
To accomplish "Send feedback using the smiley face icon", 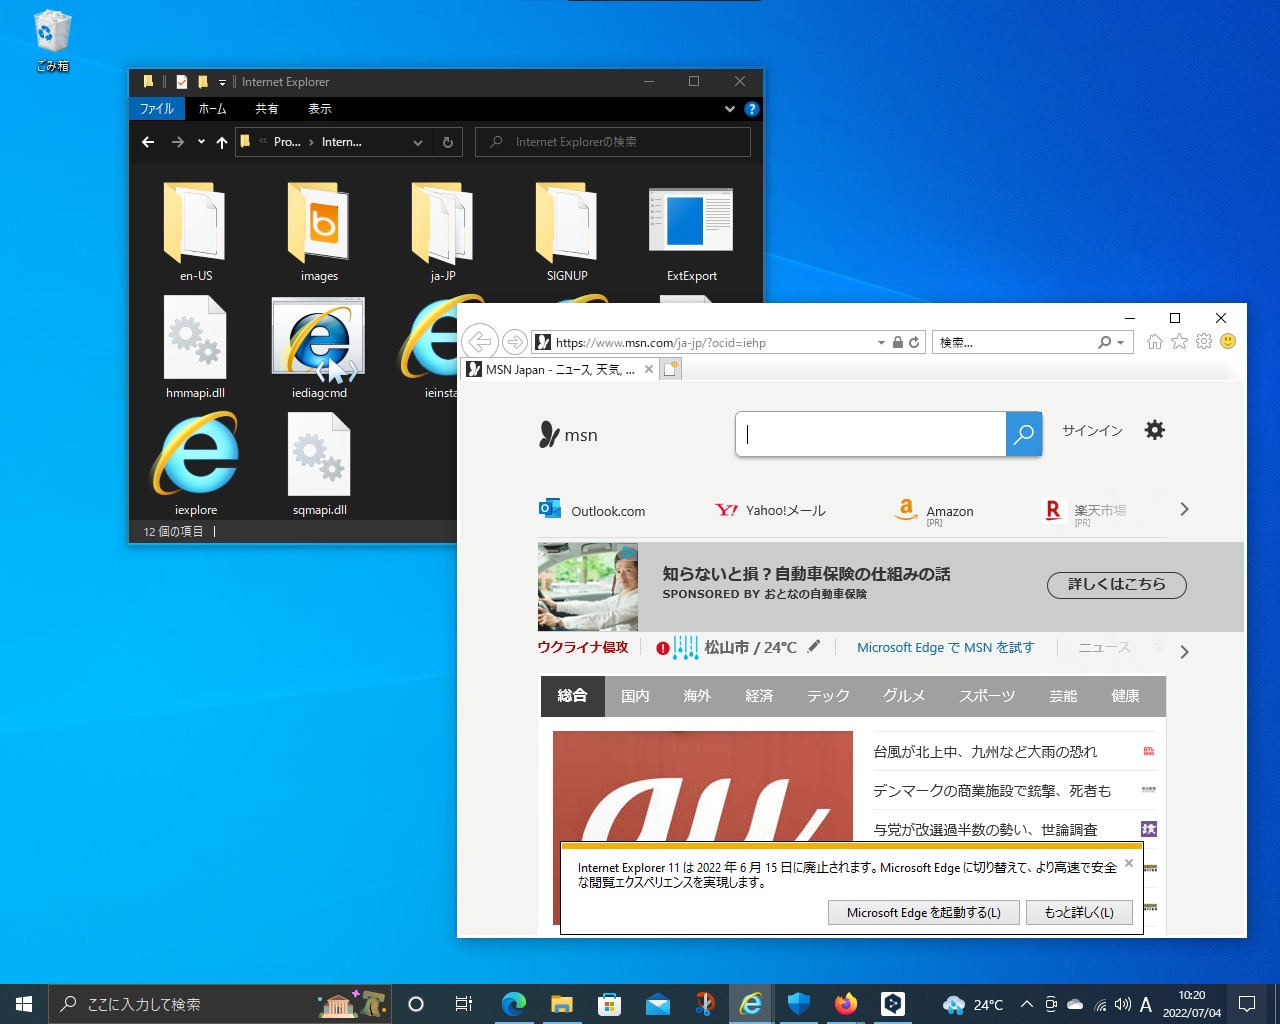I will click(x=1227, y=341).
